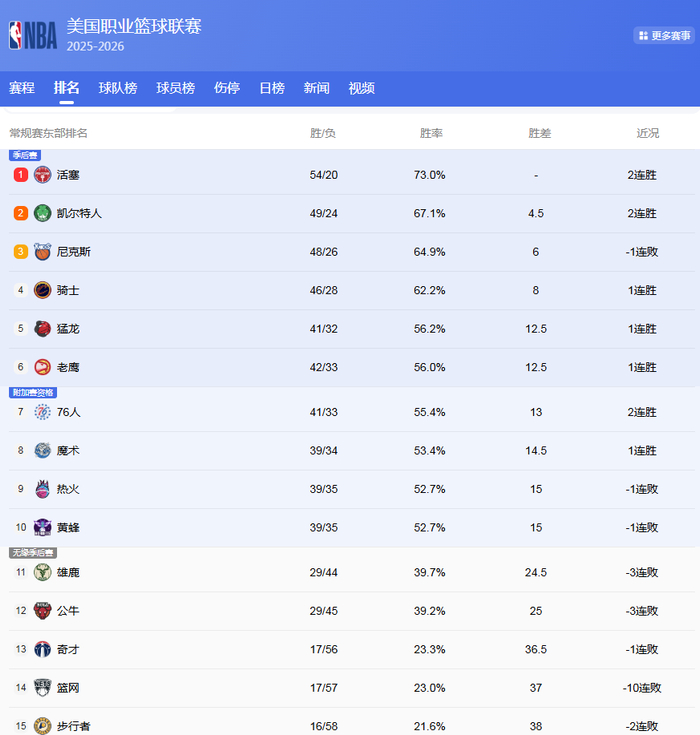
Task: Click the 附加赛资格 section label
Action: click(x=33, y=392)
